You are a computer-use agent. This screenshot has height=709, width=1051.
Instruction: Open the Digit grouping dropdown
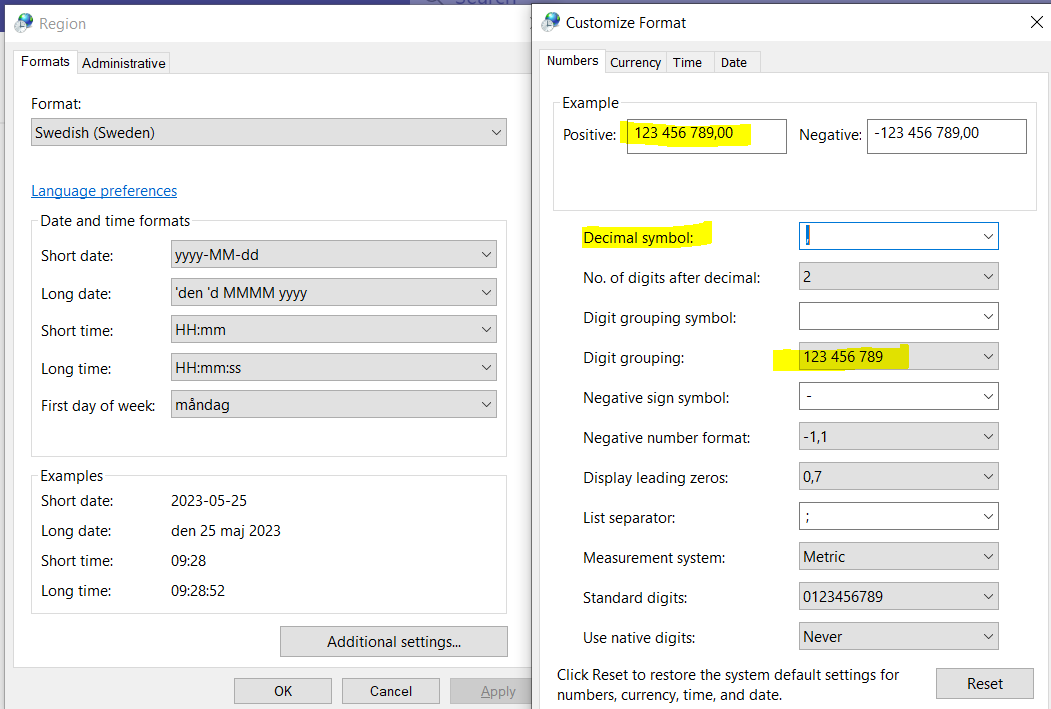point(986,356)
